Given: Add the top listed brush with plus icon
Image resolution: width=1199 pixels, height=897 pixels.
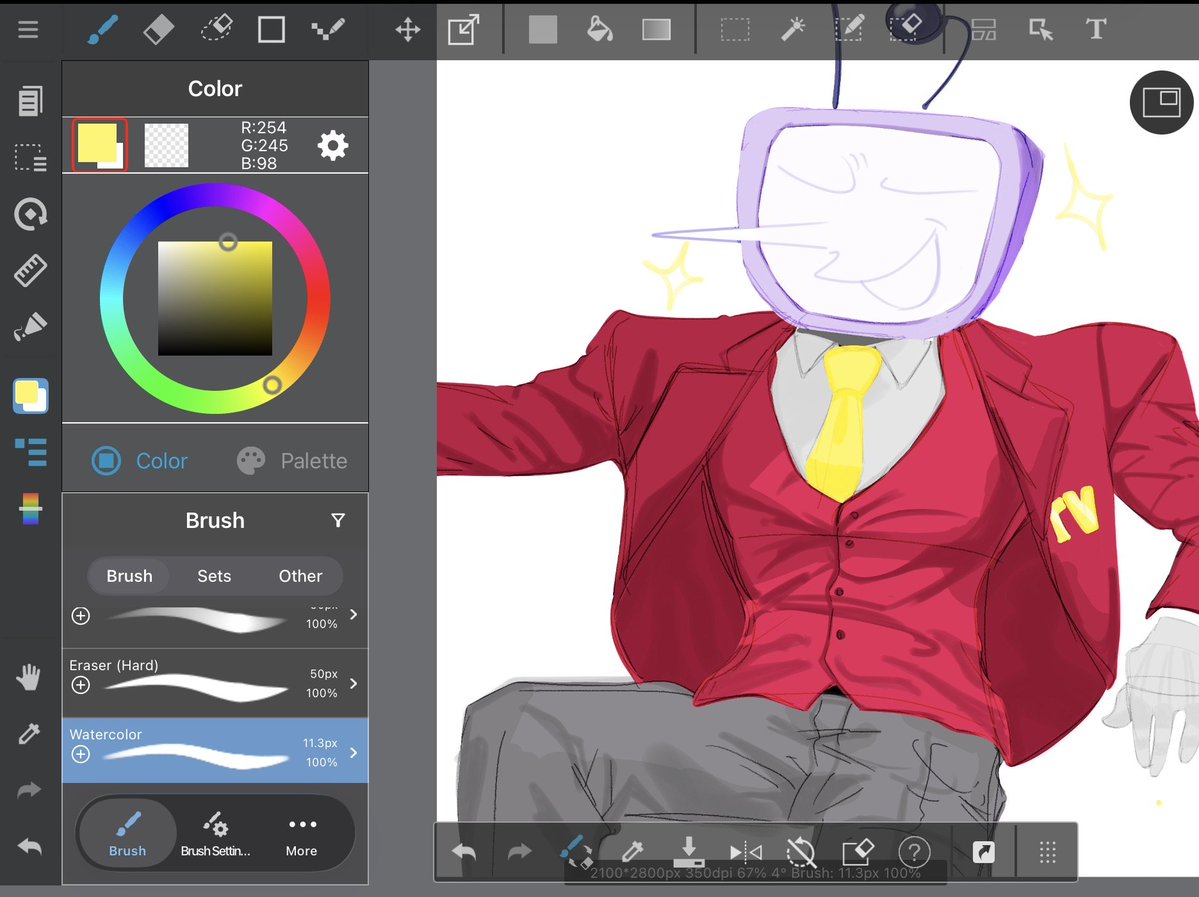Looking at the screenshot, I should (x=80, y=616).
